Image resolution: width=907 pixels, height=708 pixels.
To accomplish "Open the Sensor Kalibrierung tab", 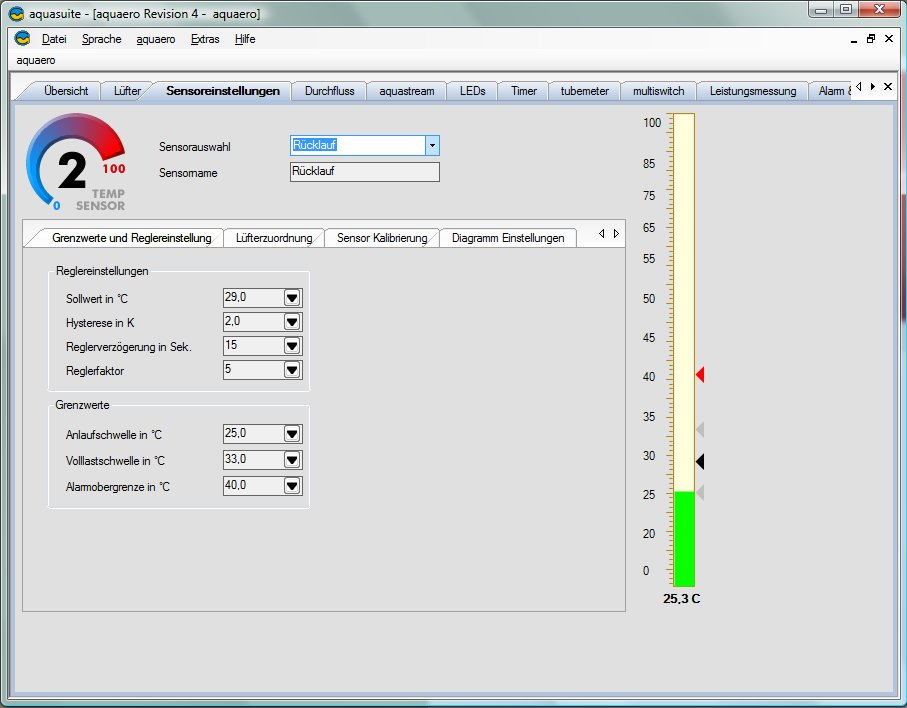I will 382,238.
